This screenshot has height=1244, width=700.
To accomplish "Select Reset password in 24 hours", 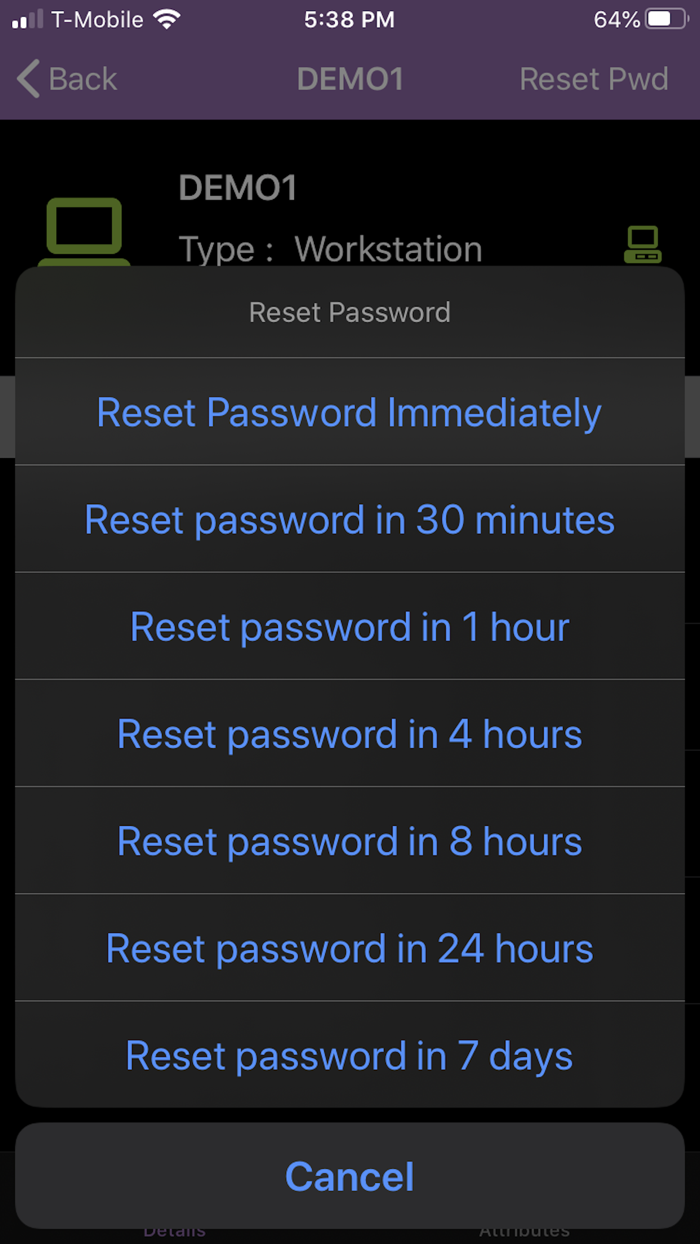I will tap(349, 948).
